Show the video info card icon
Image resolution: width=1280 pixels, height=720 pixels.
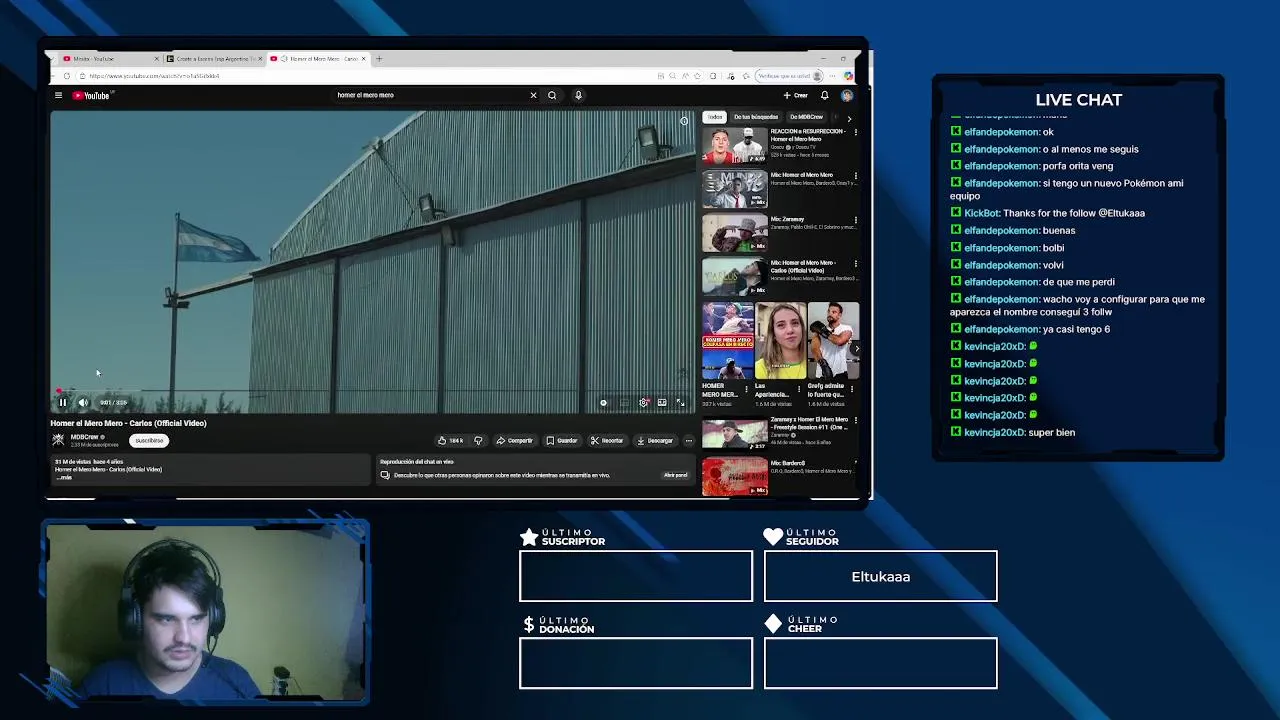point(684,121)
